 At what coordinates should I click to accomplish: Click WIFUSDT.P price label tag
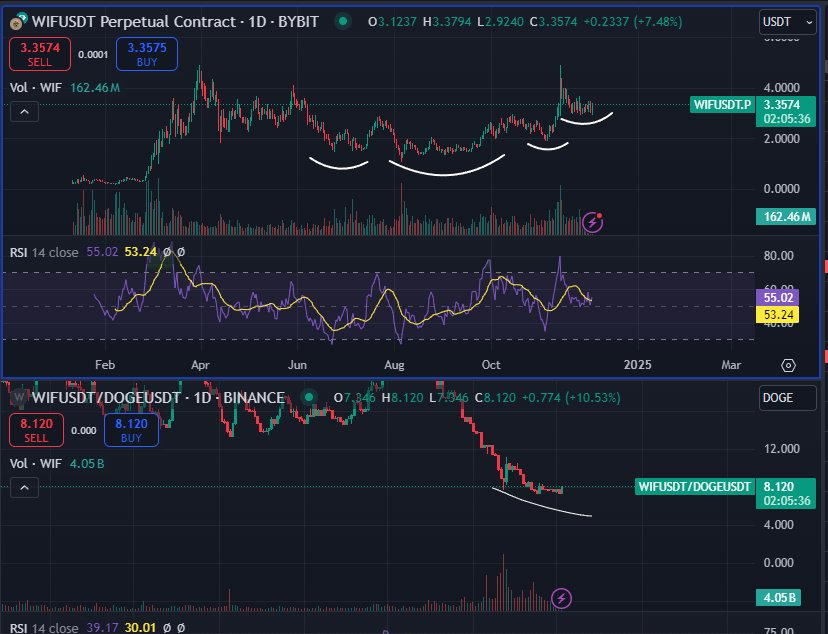point(721,104)
